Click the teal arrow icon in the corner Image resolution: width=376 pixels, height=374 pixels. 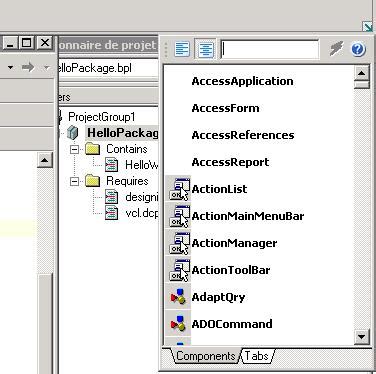point(368,26)
